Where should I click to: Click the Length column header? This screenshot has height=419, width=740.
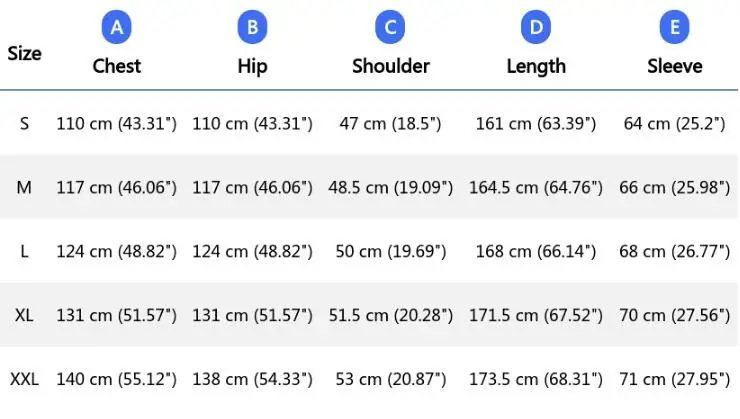tap(536, 66)
